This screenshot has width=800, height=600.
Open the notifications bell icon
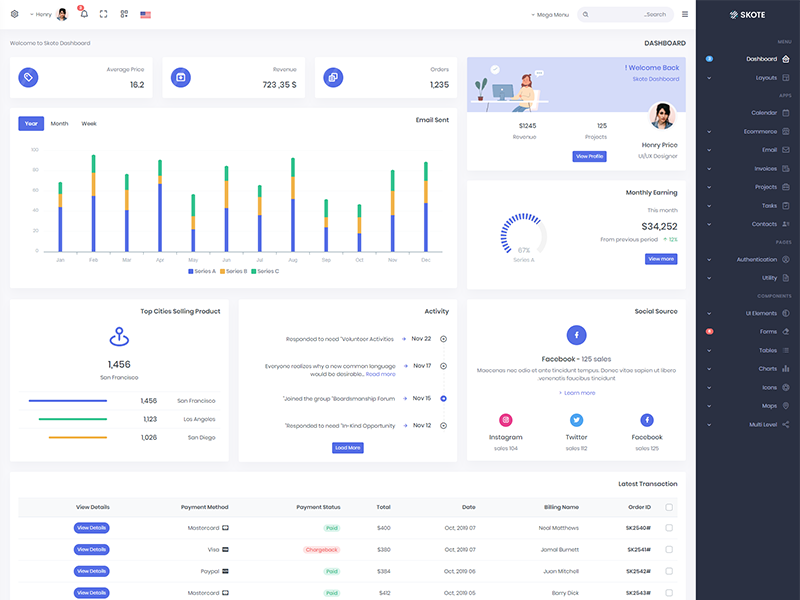(83, 14)
